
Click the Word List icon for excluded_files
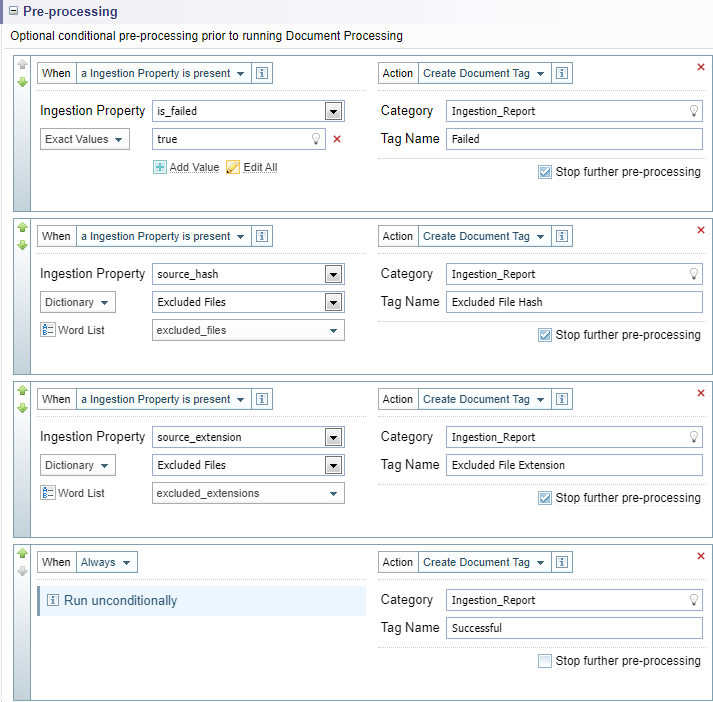click(48, 329)
